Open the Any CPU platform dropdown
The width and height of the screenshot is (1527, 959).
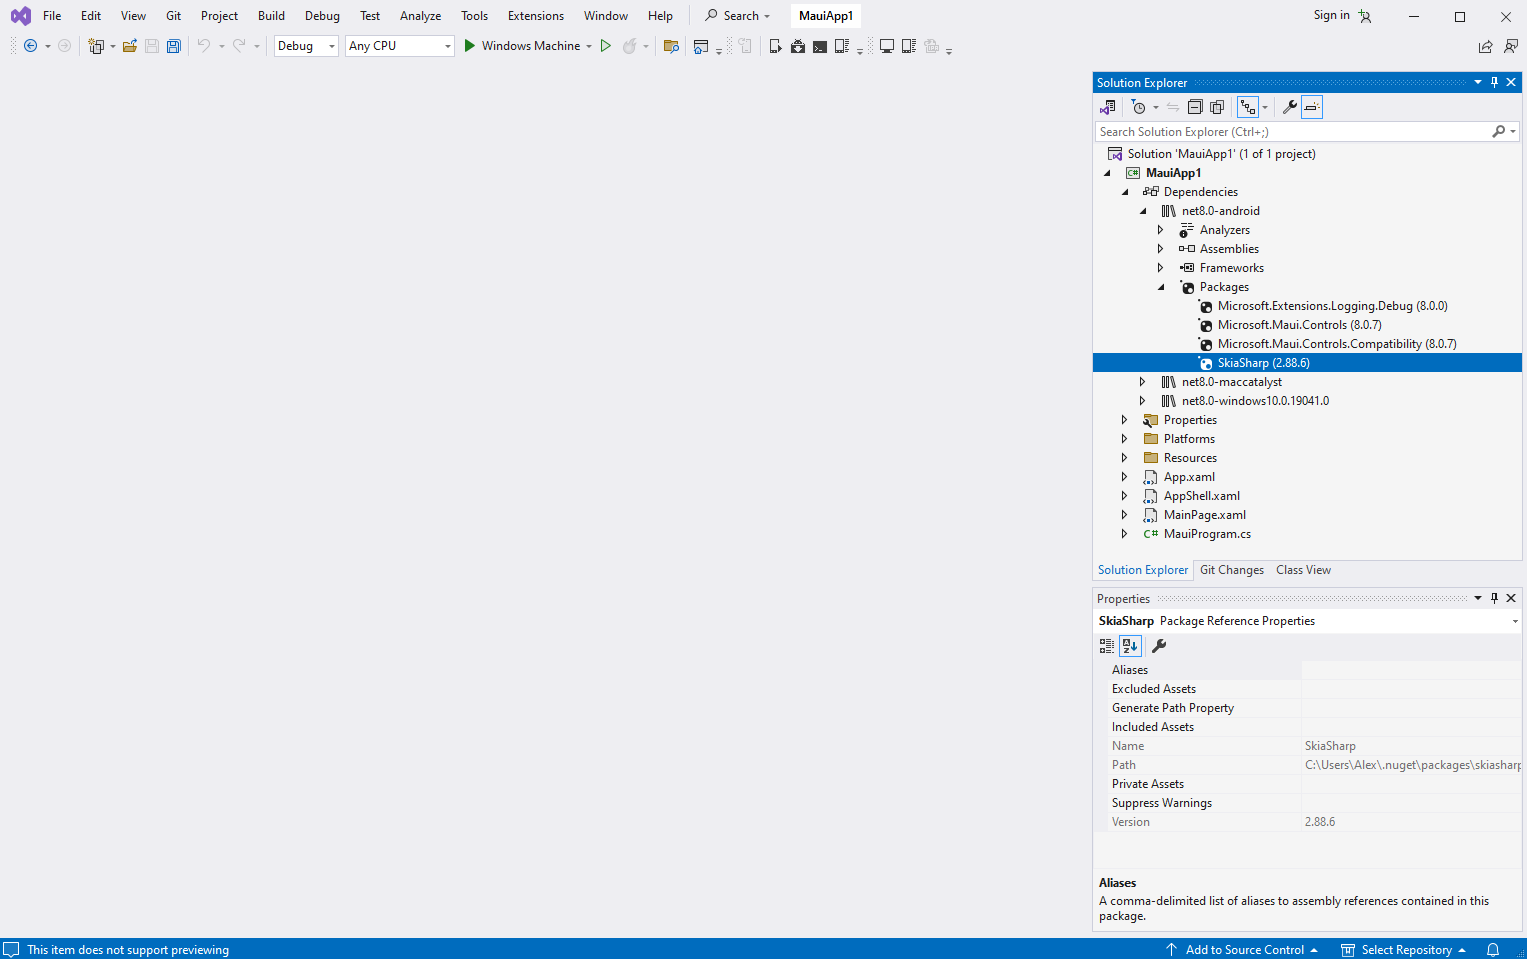coord(399,46)
